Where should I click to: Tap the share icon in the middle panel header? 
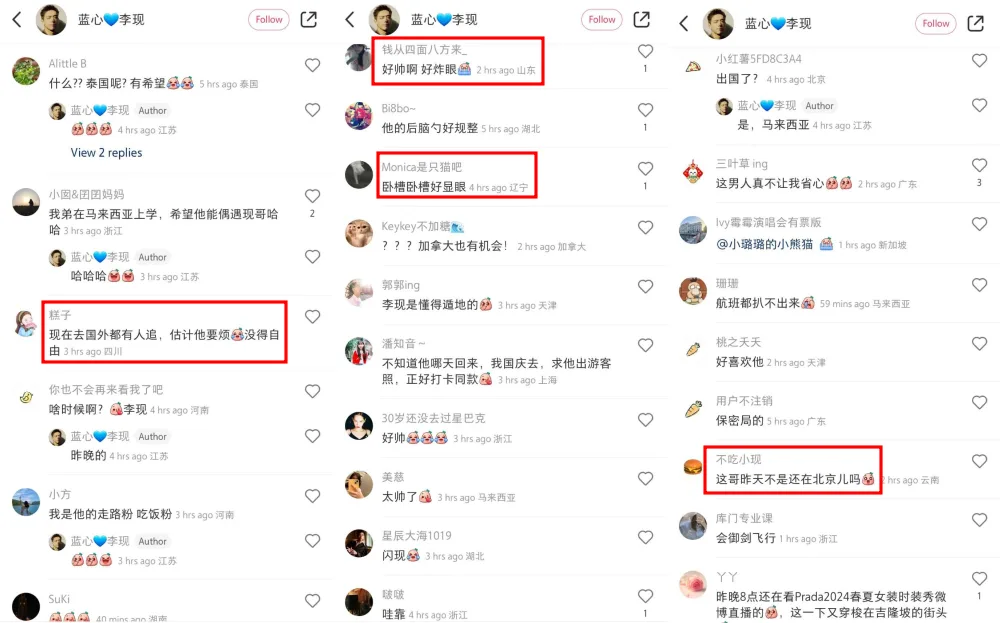click(x=642, y=20)
